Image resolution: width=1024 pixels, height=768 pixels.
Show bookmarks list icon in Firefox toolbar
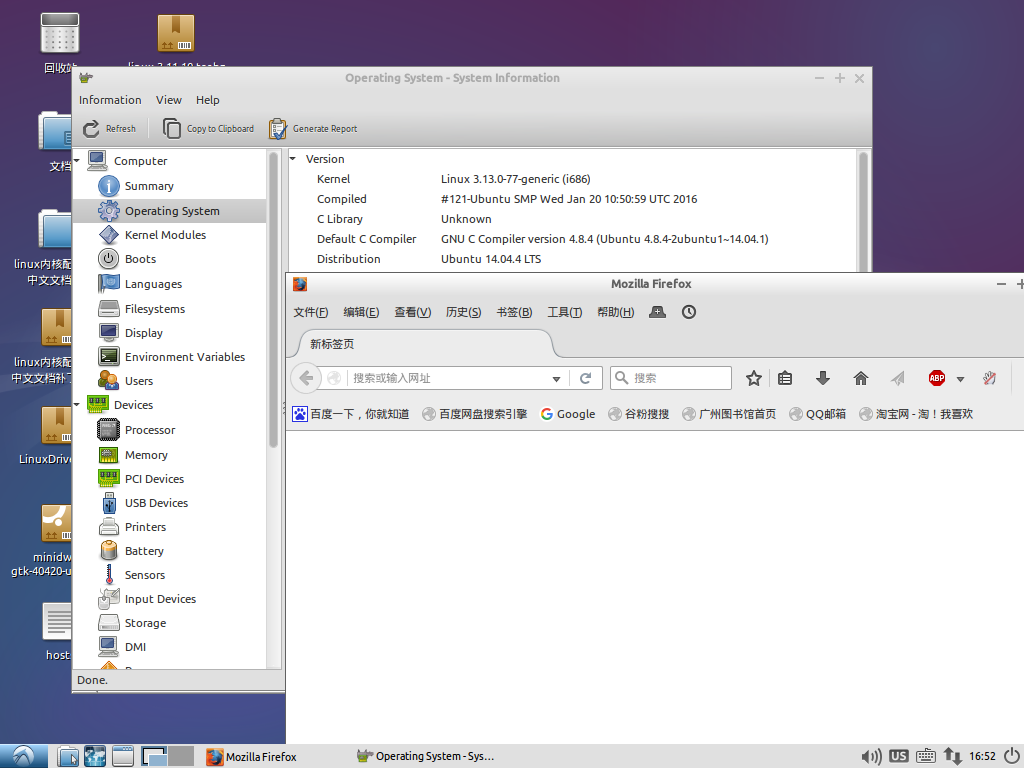point(785,377)
